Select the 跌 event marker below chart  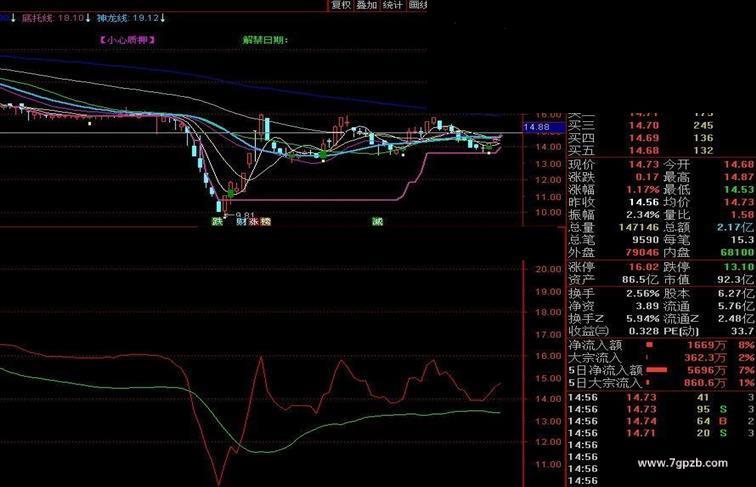[x=218, y=221]
